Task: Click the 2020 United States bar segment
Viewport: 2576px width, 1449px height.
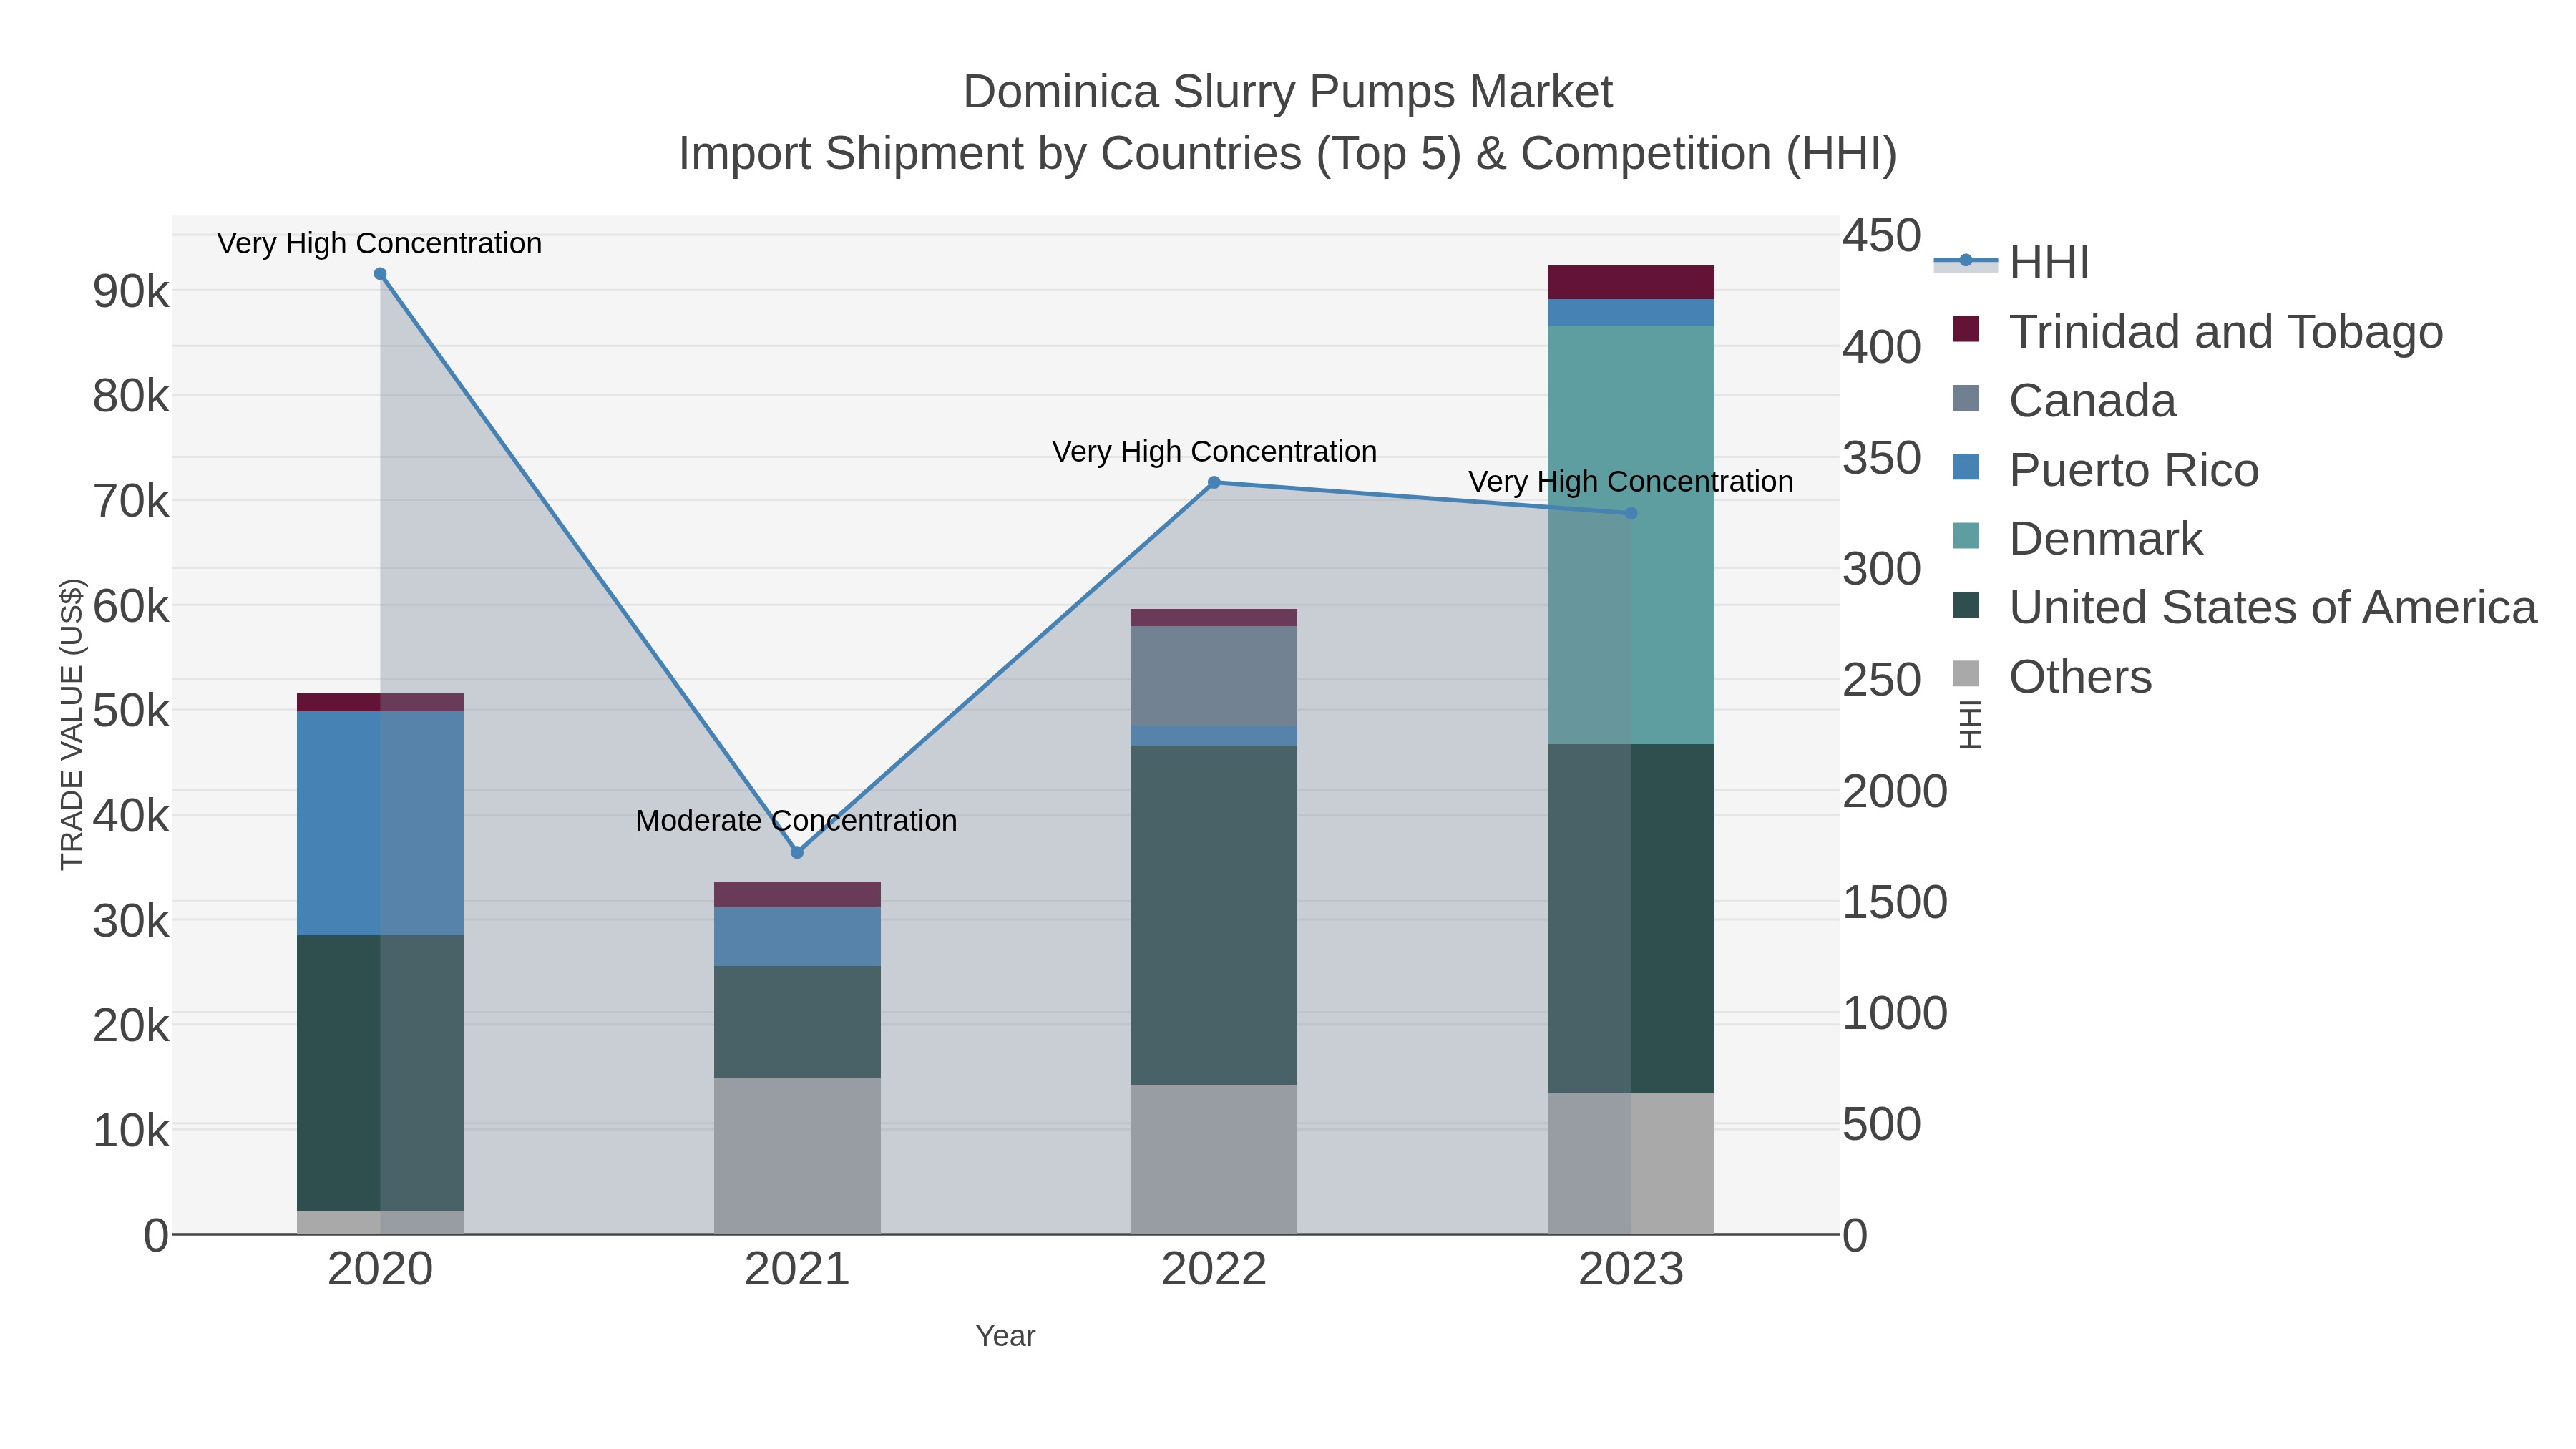Action: pyautogui.click(x=380, y=1073)
